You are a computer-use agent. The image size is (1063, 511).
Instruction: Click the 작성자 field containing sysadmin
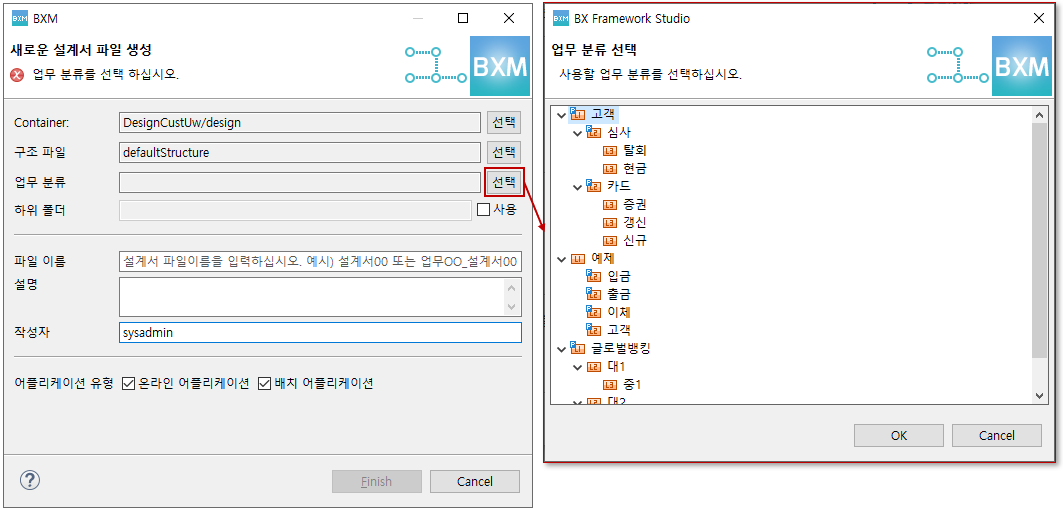point(320,333)
